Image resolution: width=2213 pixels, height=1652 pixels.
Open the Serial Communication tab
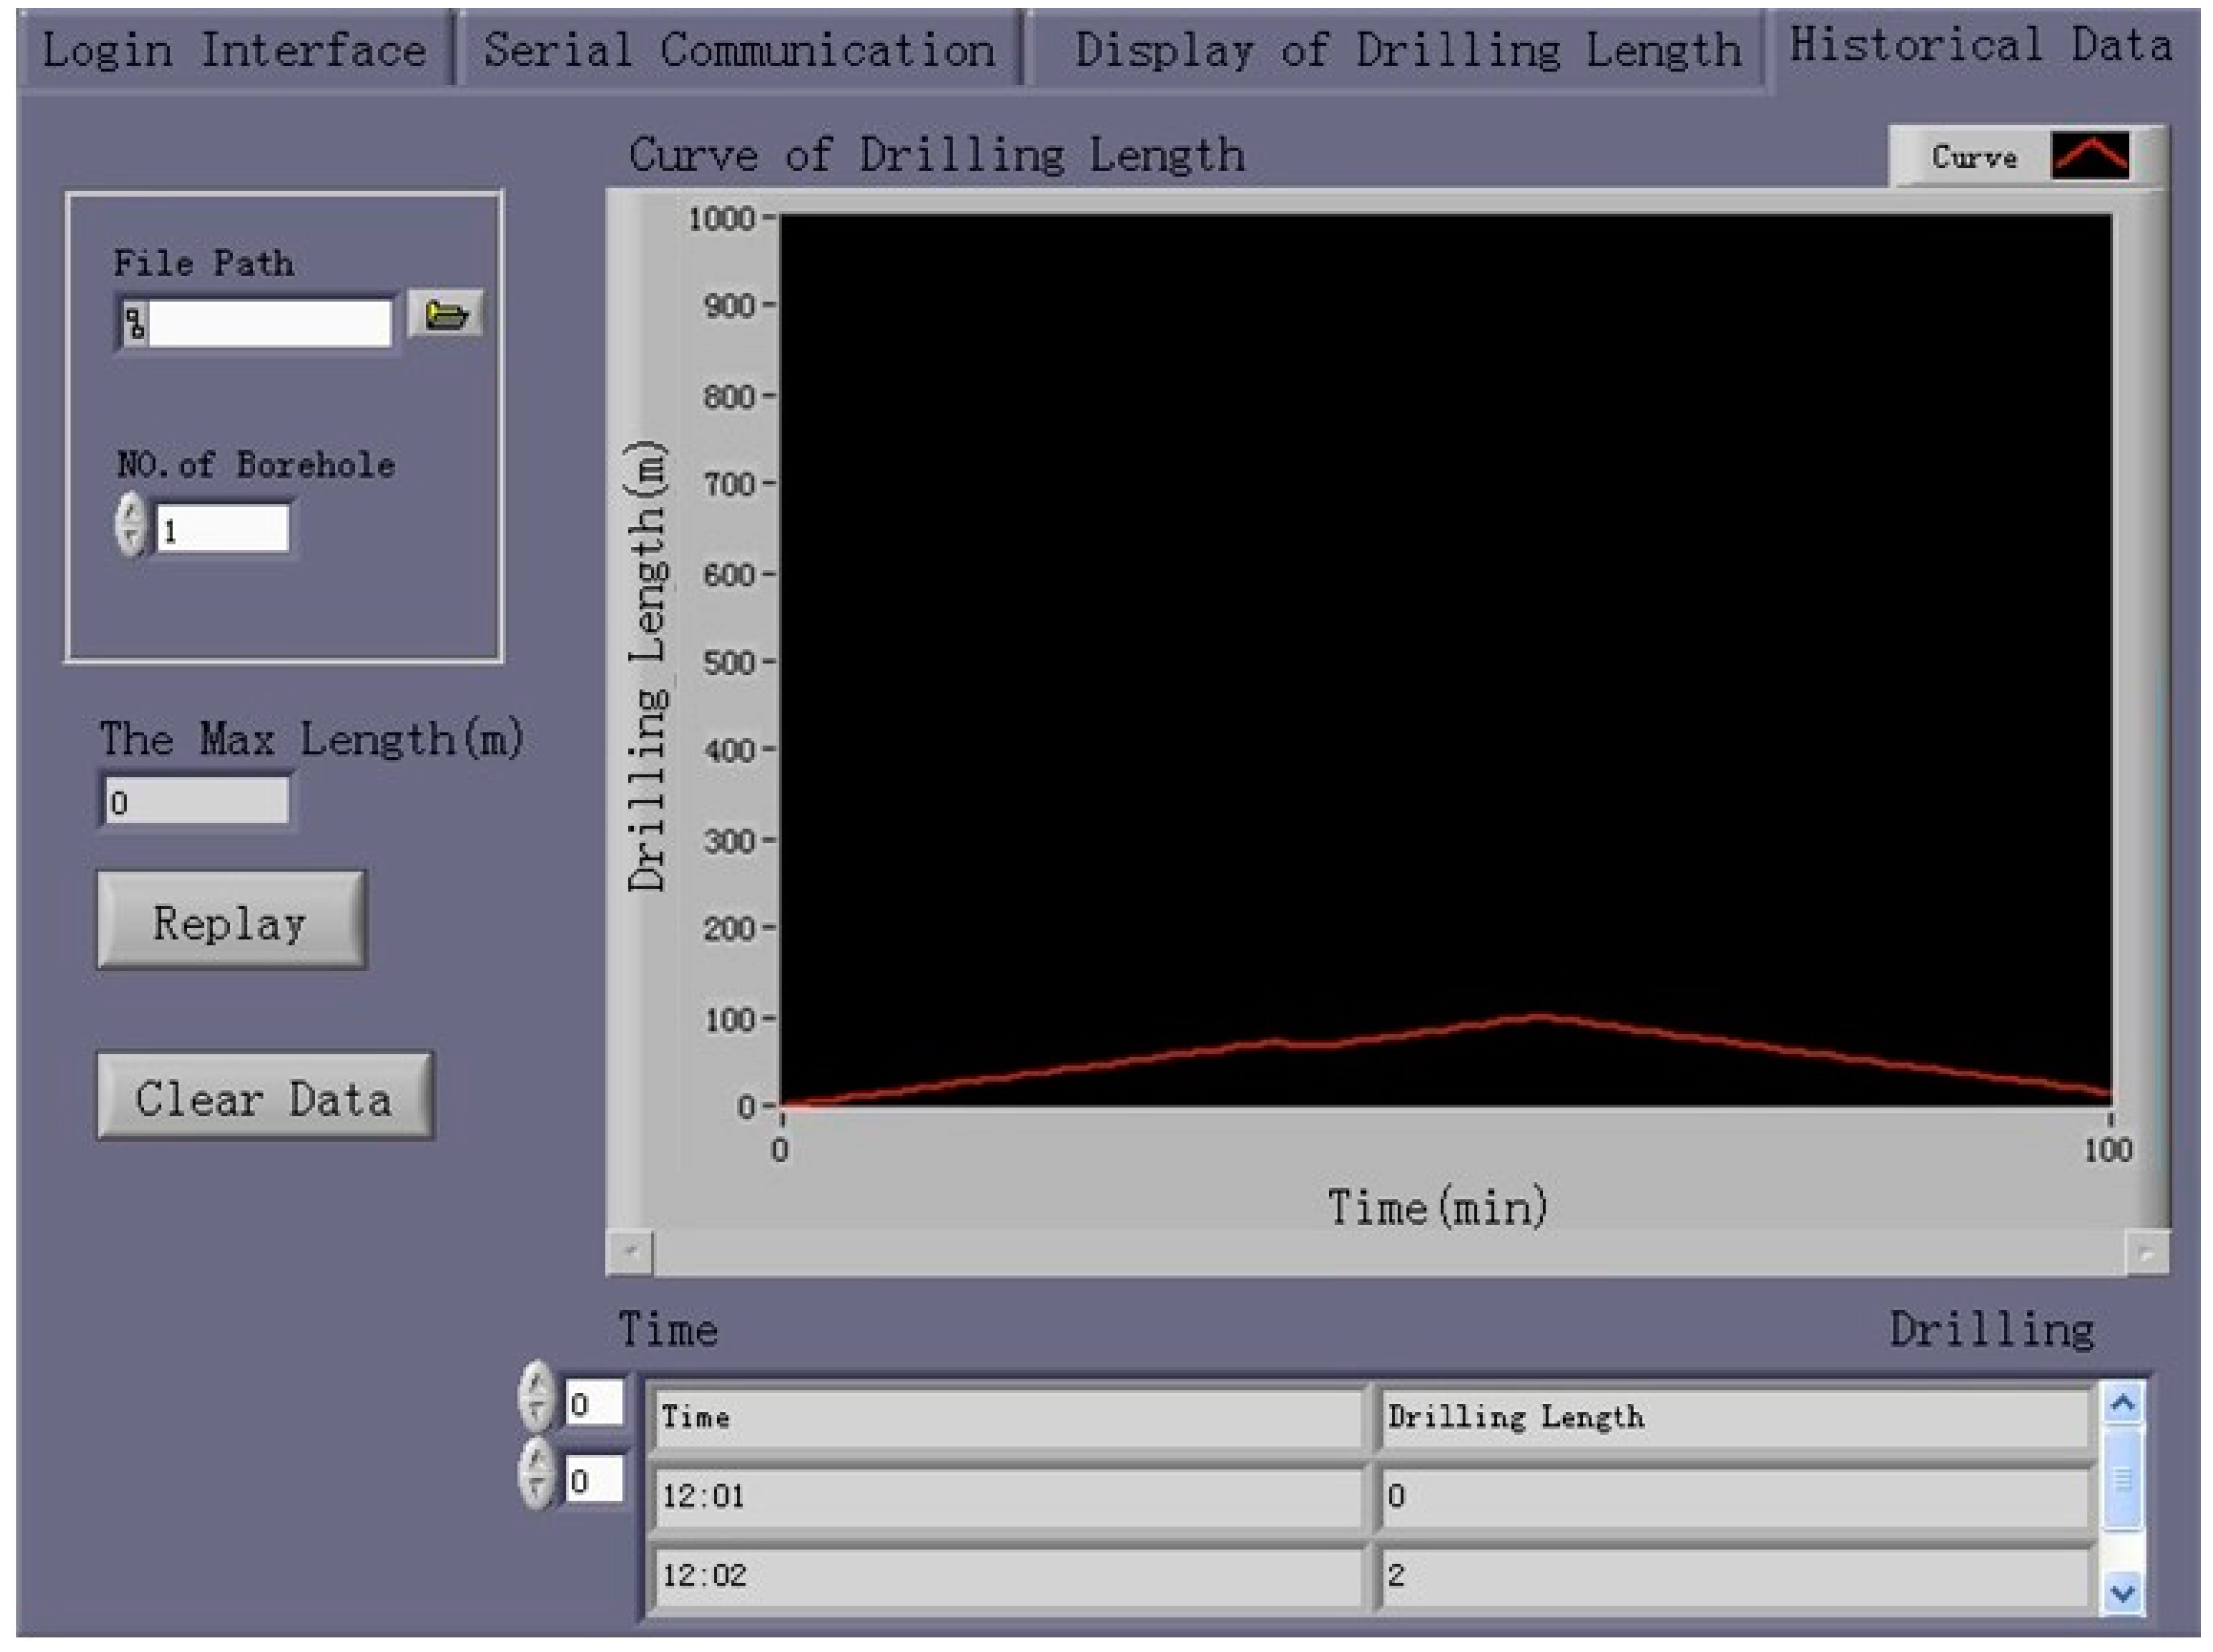739,50
